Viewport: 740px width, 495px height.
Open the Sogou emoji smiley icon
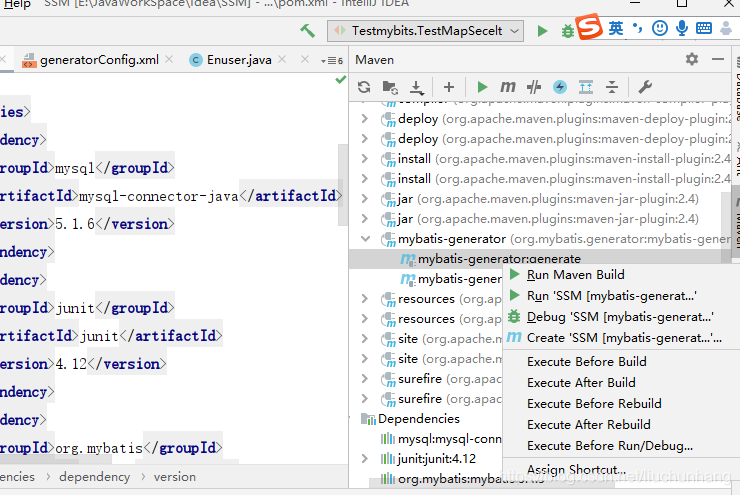tap(659, 28)
